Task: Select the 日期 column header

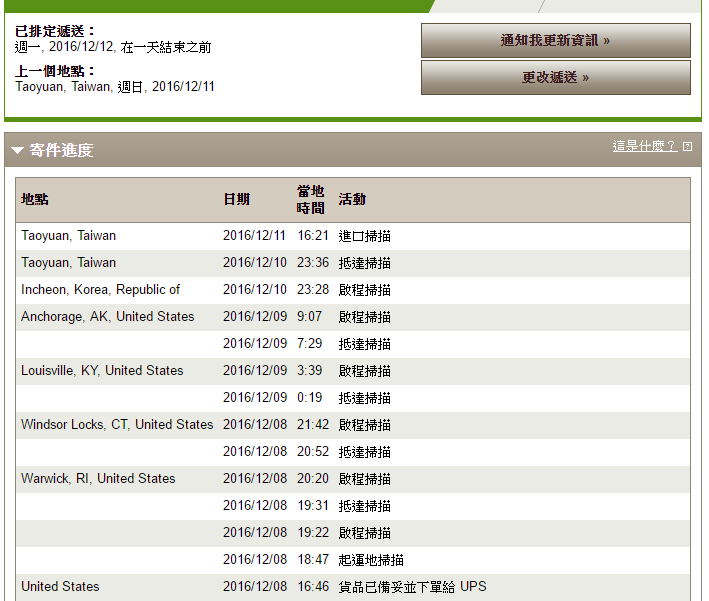Action: 236,199
